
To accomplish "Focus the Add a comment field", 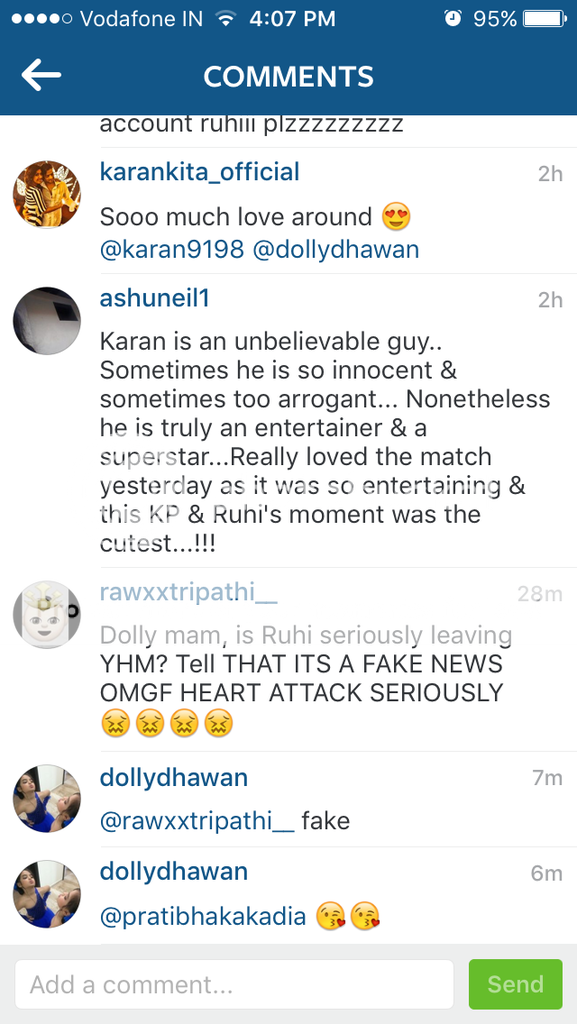I will click(x=234, y=984).
